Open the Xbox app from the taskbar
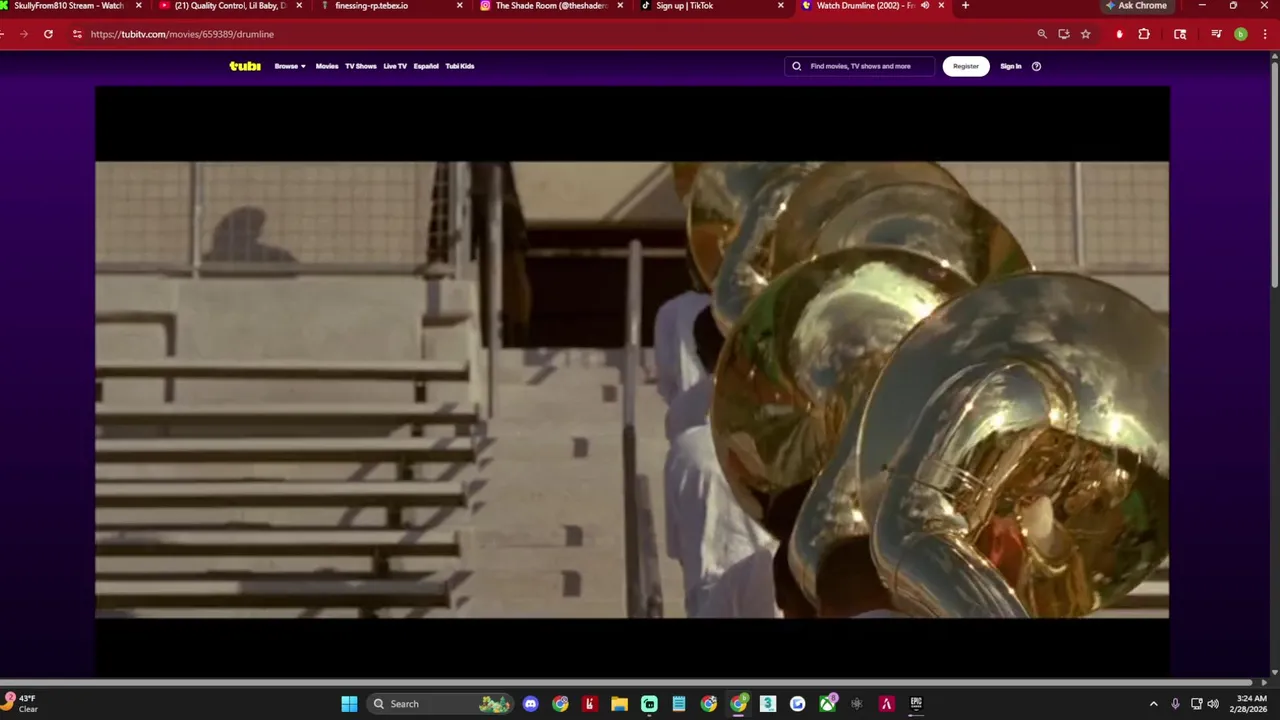 pyautogui.click(x=828, y=704)
